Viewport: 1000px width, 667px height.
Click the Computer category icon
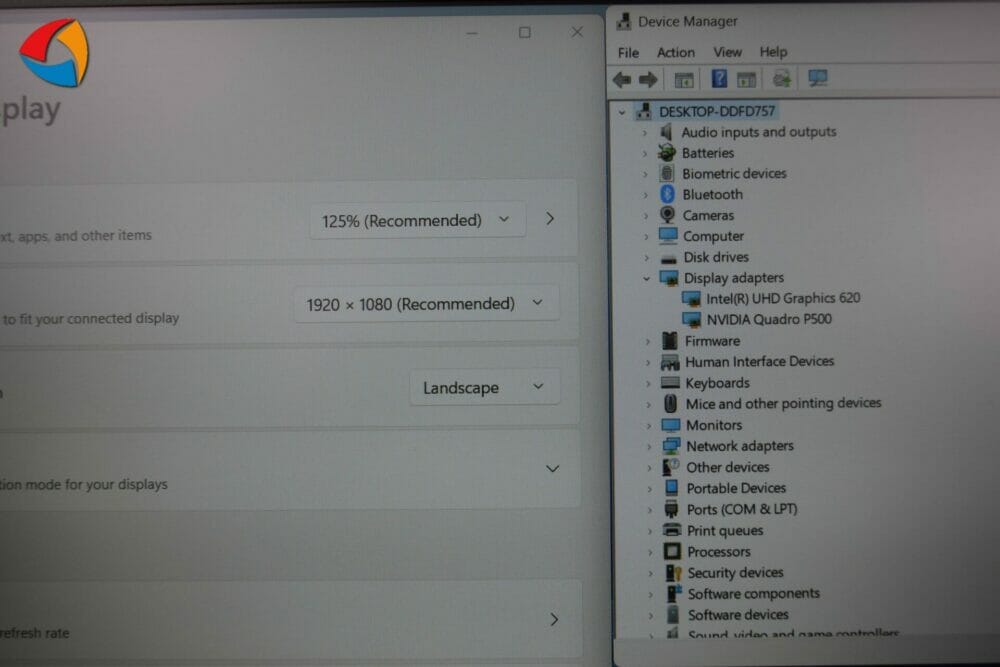668,236
